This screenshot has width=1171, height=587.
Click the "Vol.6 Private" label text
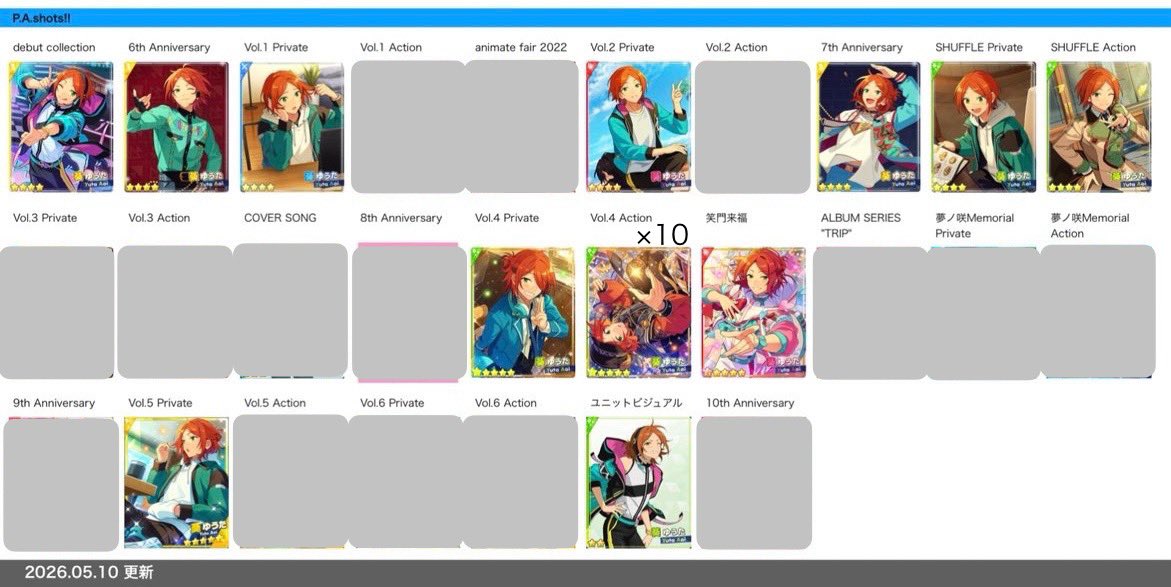(392, 403)
